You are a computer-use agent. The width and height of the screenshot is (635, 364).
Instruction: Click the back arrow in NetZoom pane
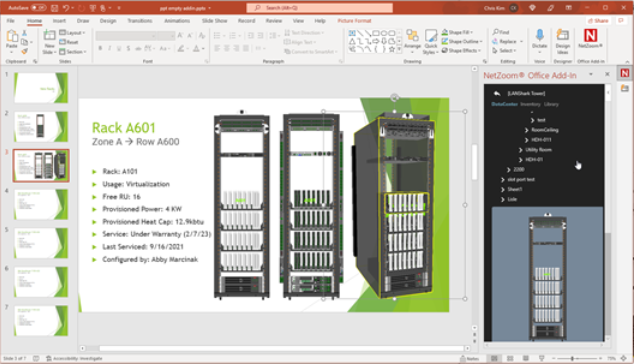[x=497, y=94]
